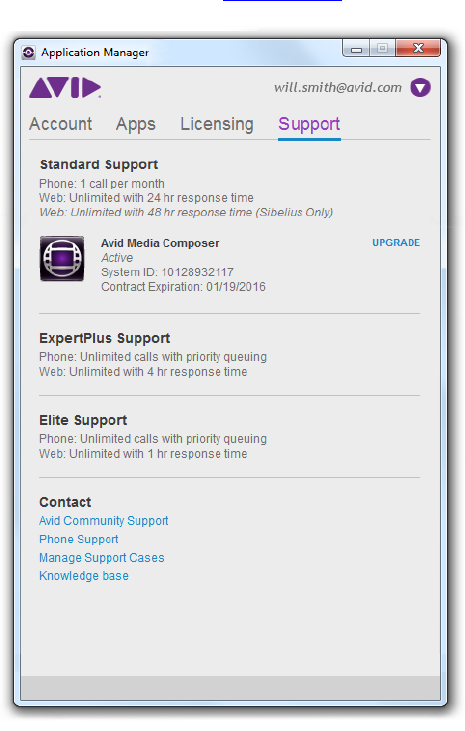
Task: Click the UPGRADE link for Media Composer
Action: (396, 243)
